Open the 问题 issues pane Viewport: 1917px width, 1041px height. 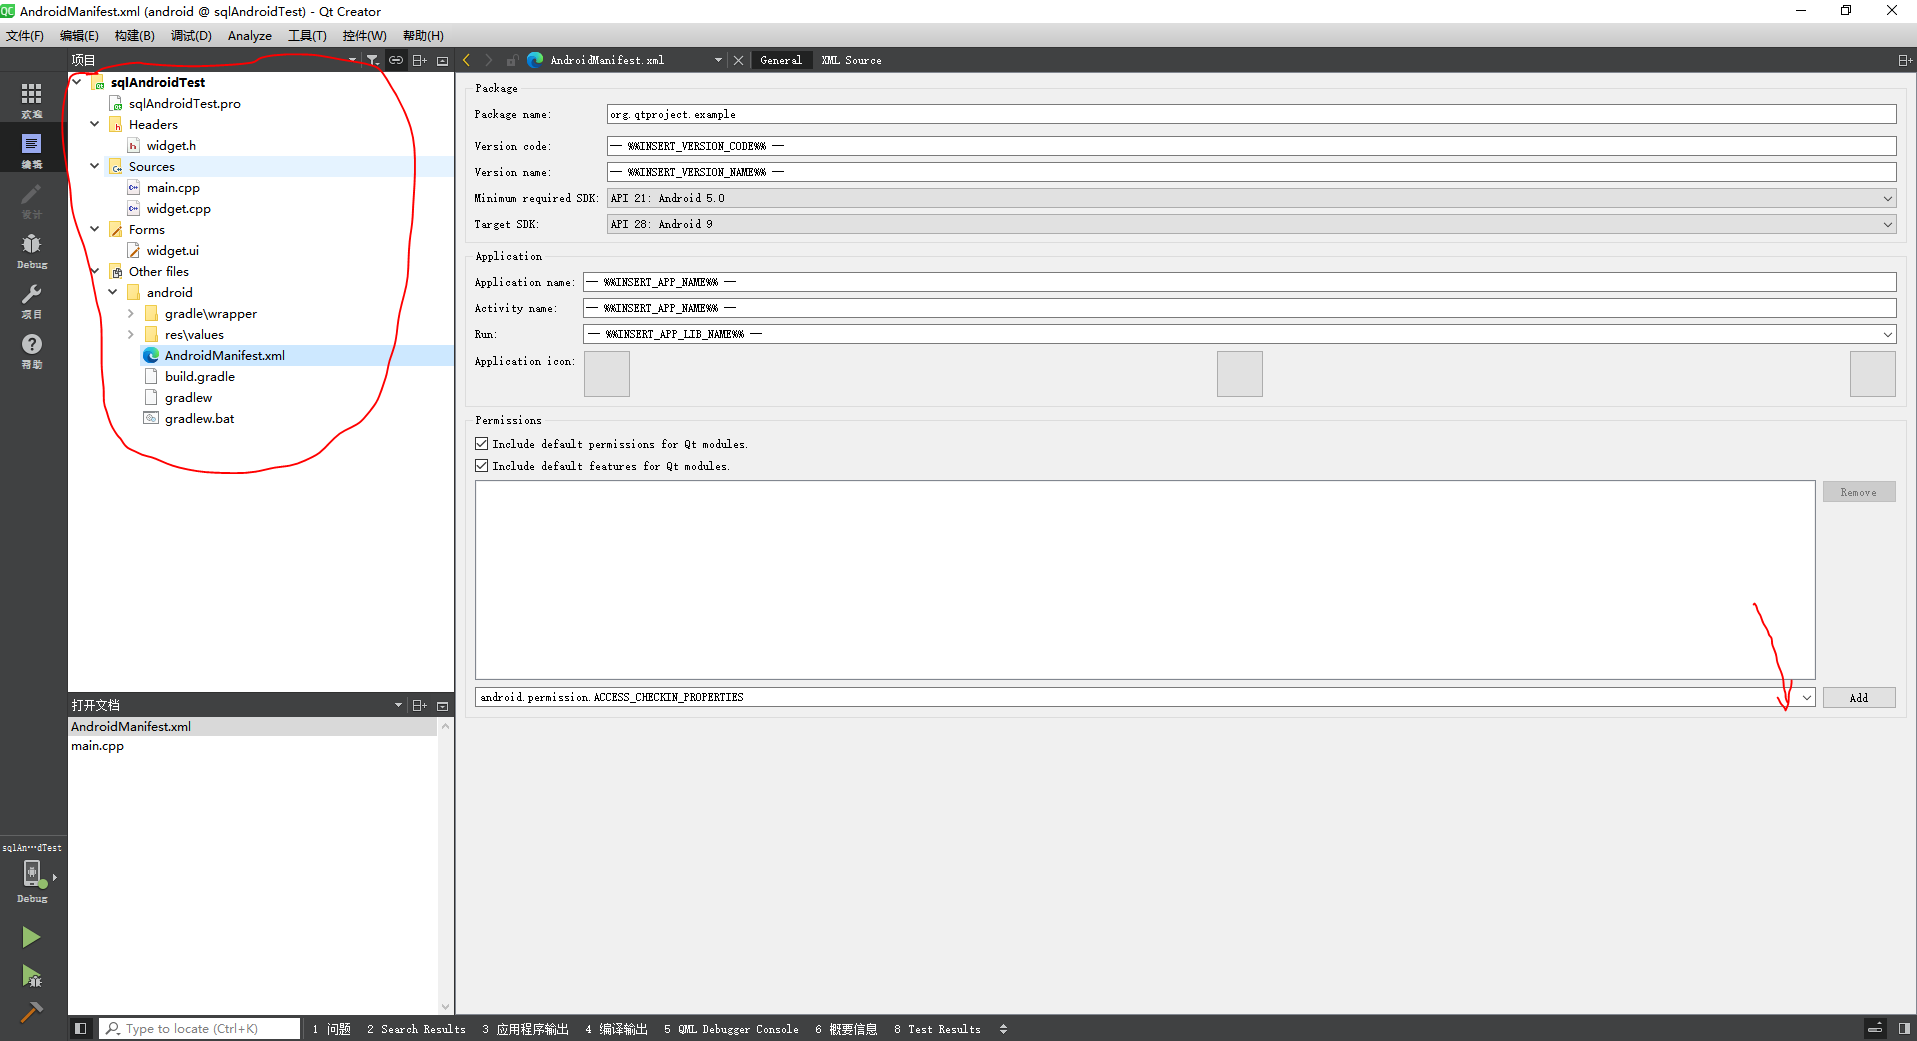point(332,1029)
